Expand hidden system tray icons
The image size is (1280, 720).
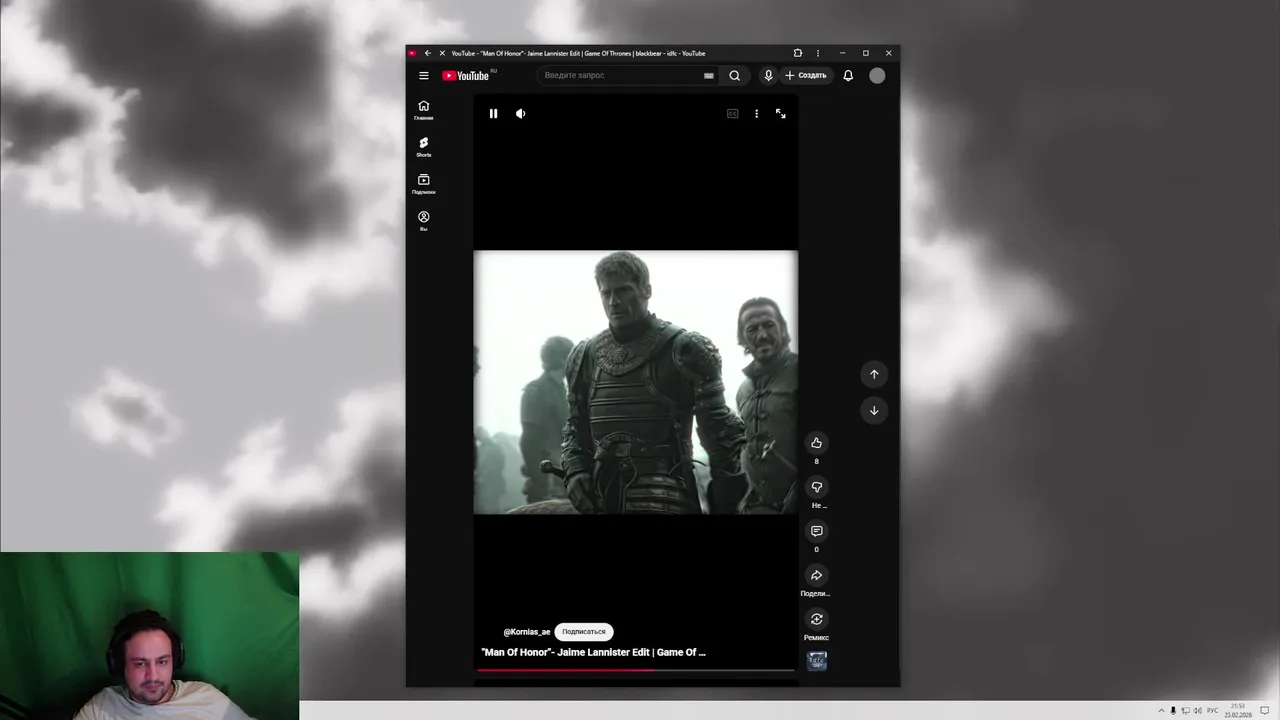[1161, 711]
